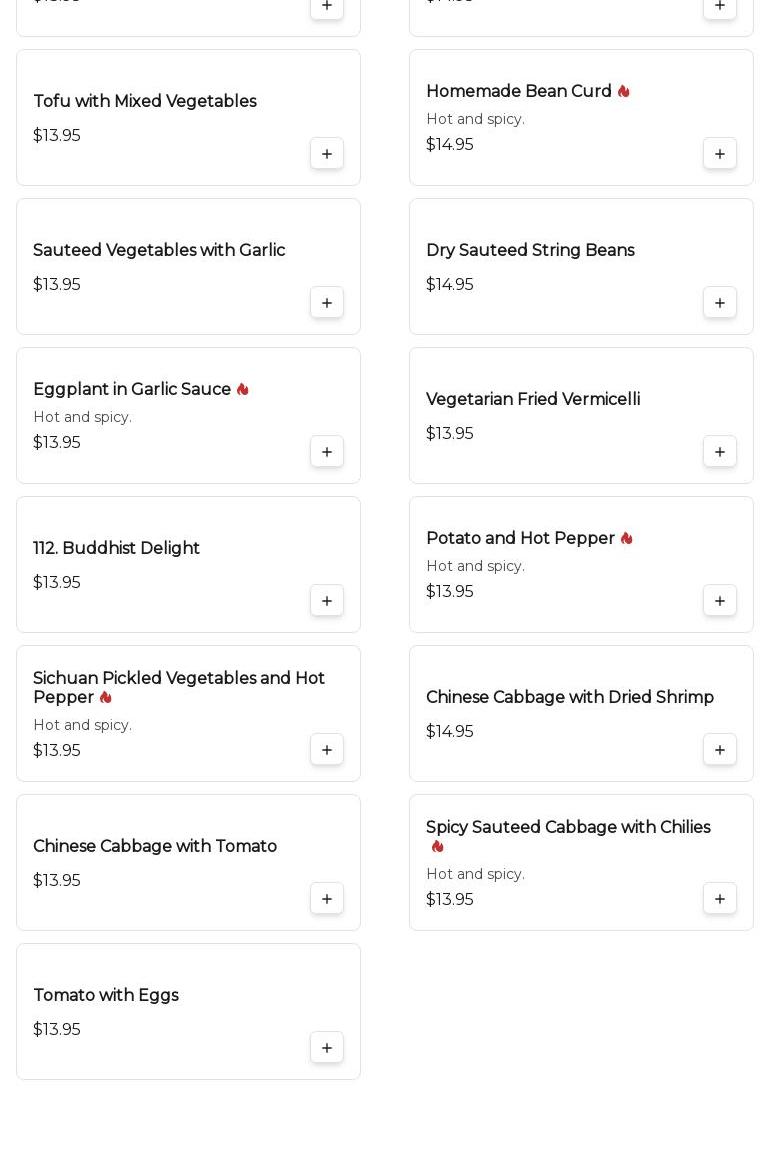Open Tomato with Eggs item title
This screenshot has width=770, height=1171.
point(106,996)
